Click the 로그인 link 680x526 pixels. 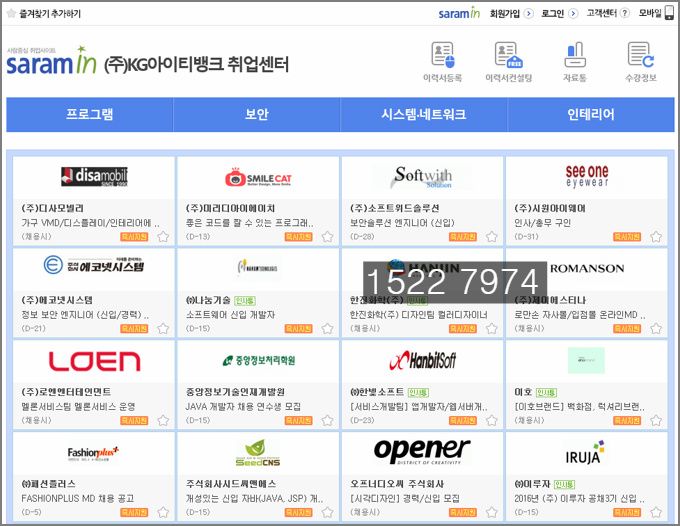pyautogui.click(x=552, y=13)
